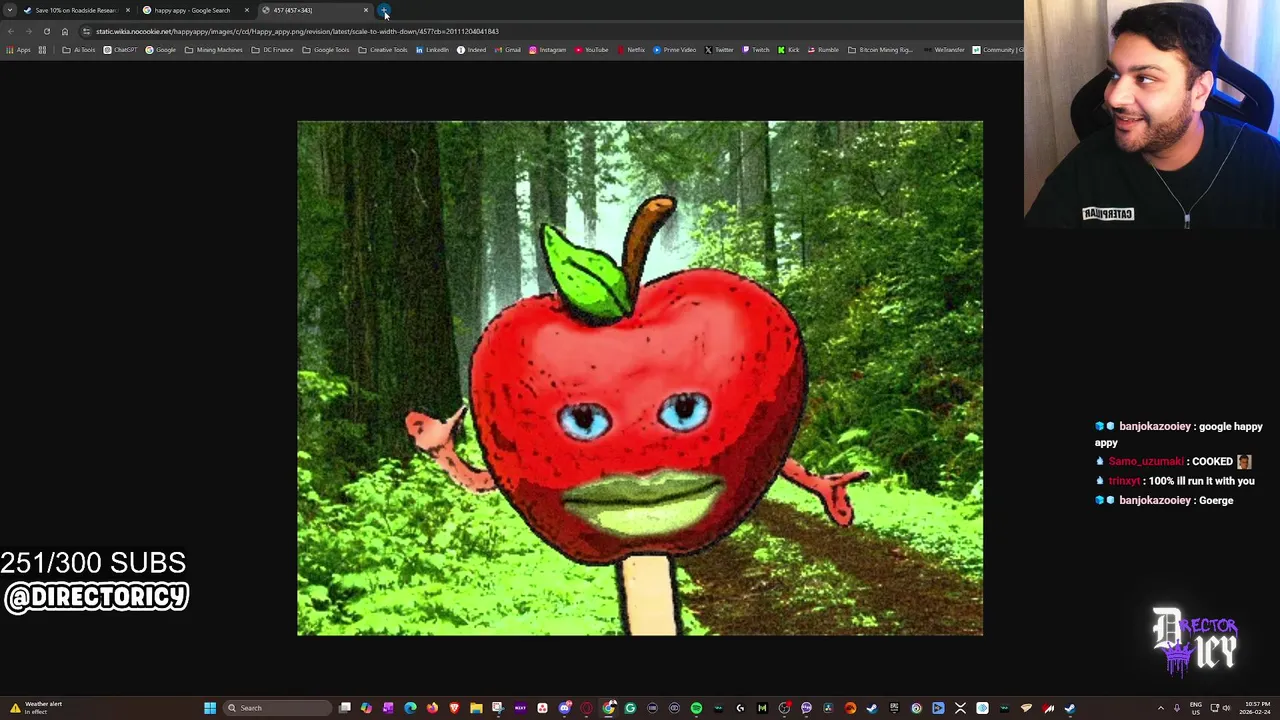Expand the AI Tools bookmark folder
The image size is (1280, 720).
point(79,50)
